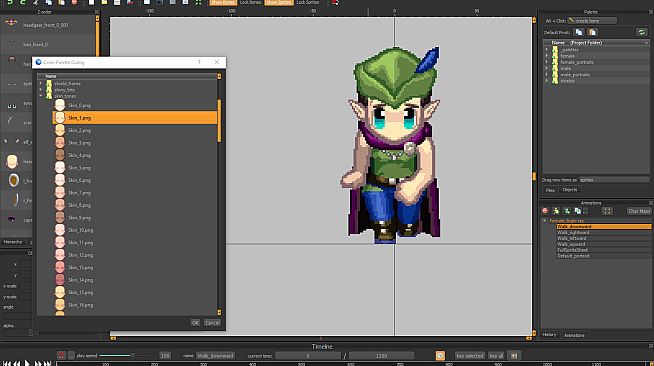Viewport: 654px width, 366px height.
Task: Select the brown shield sprite thumbnail in Z-order
Action: pyautogui.click(x=14, y=180)
